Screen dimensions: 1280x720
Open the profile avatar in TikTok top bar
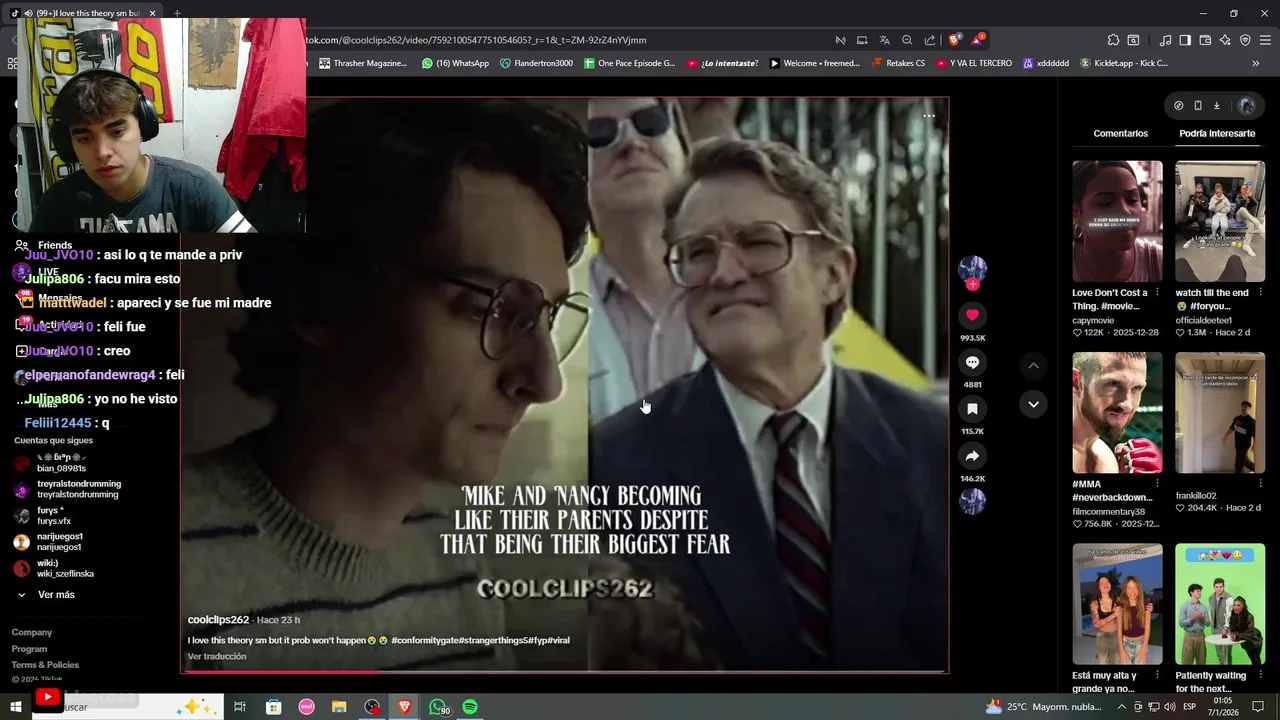[x=1246, y=105]
